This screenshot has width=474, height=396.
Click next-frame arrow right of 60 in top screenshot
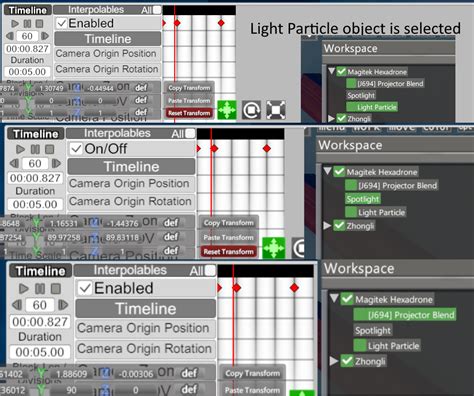(44, 36)
